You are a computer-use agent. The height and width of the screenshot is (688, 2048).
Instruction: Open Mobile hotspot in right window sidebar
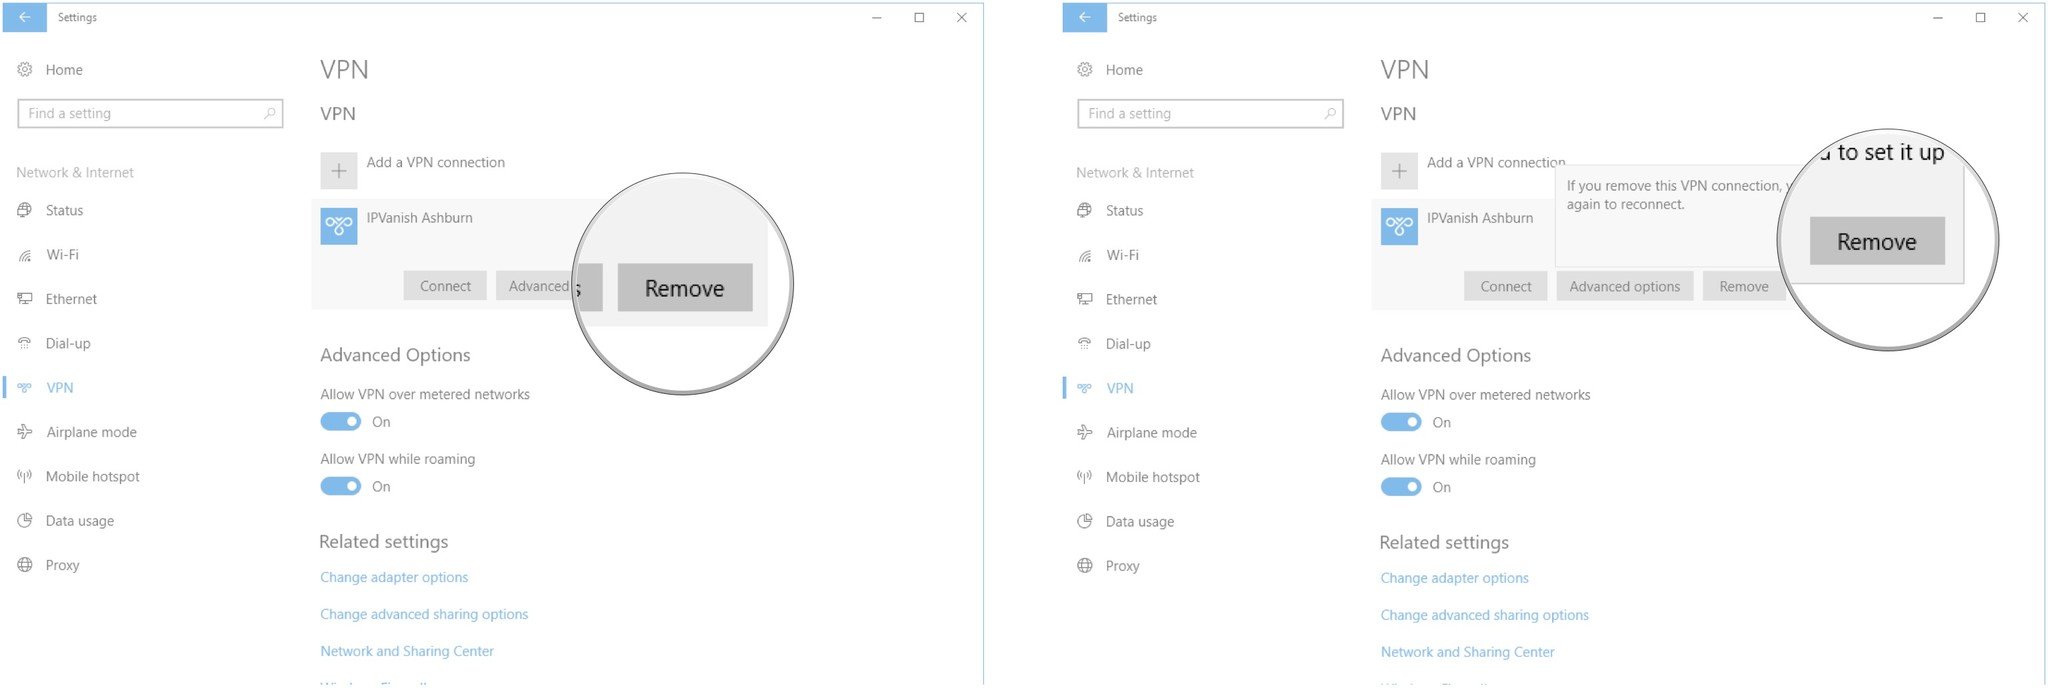click(1138, 477)
